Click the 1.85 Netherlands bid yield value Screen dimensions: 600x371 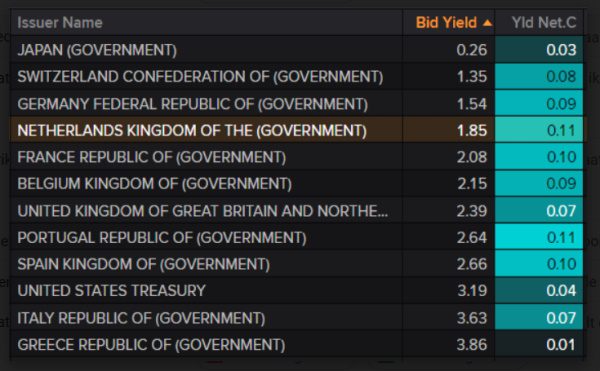point(472,130)
